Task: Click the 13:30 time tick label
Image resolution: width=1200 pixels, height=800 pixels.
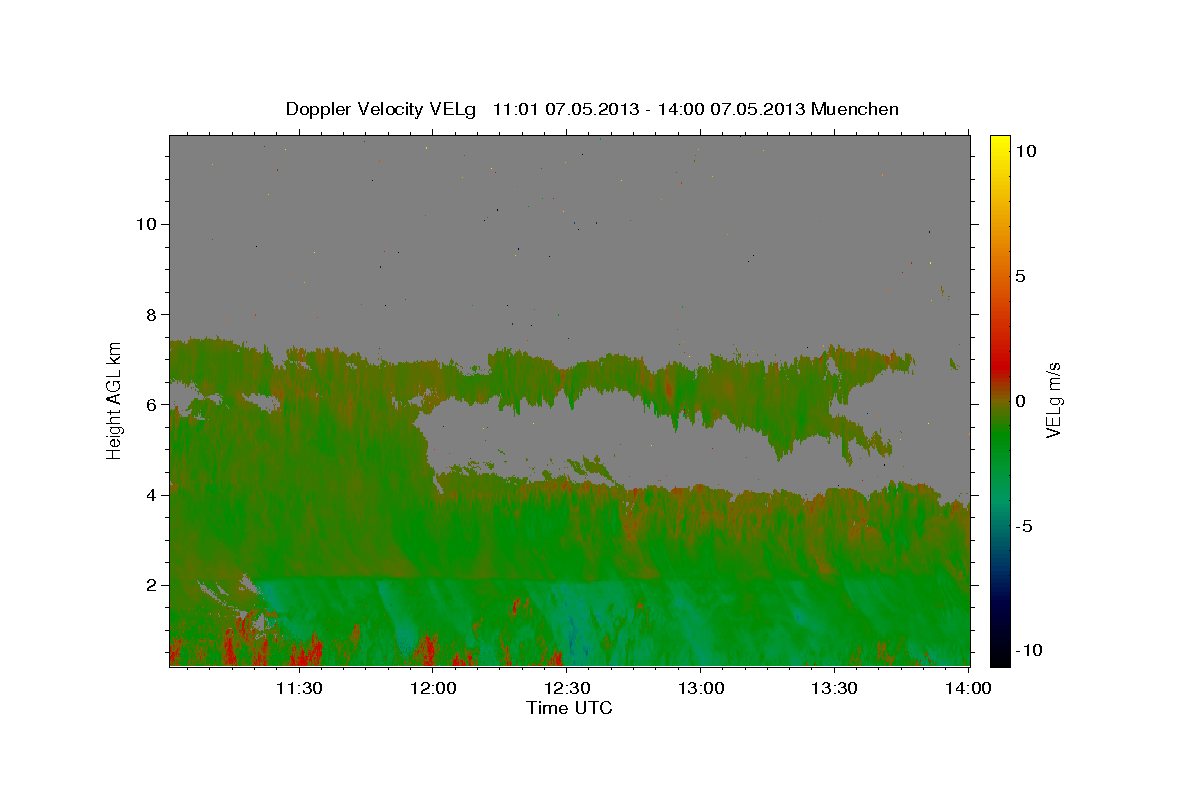Action: 835,688
